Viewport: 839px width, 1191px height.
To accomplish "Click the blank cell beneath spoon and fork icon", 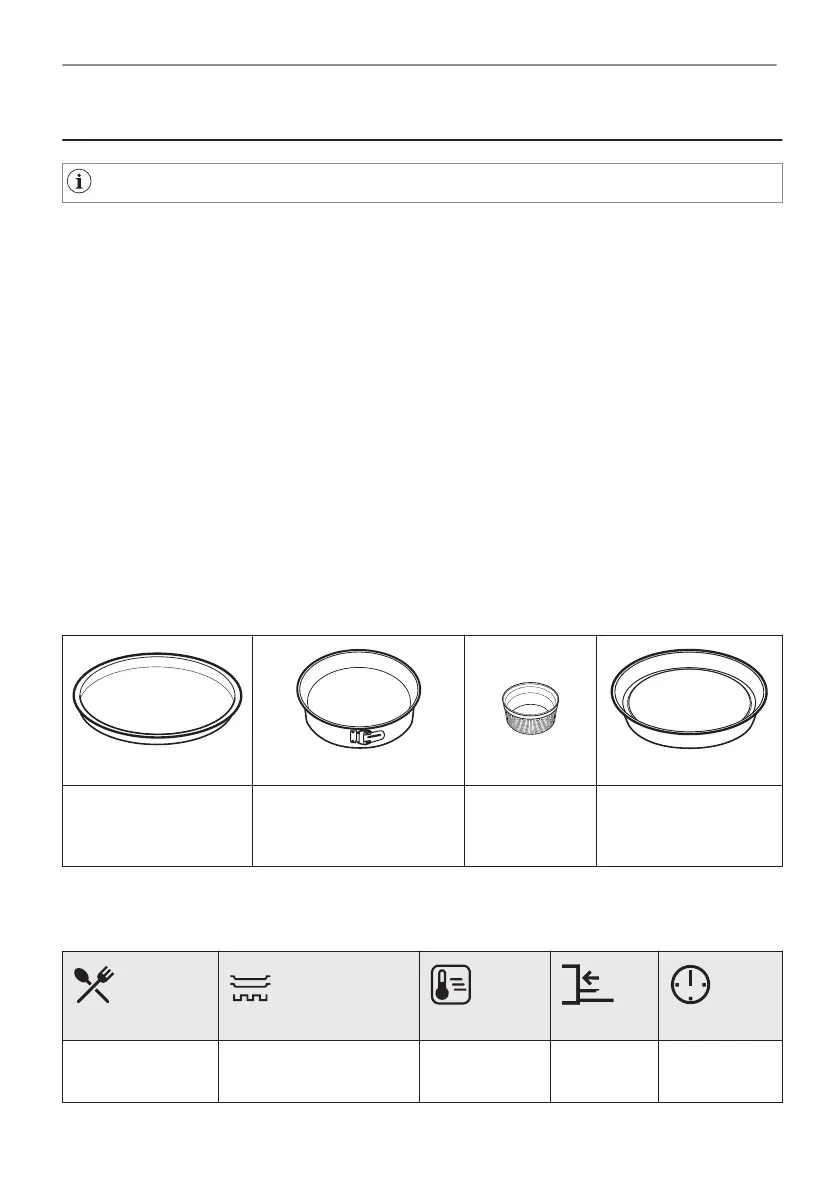I will click(140, 1071).
